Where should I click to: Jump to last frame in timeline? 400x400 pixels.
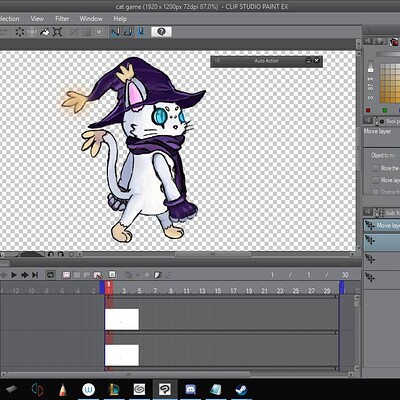pyautogui.click(x=35, y=275)
